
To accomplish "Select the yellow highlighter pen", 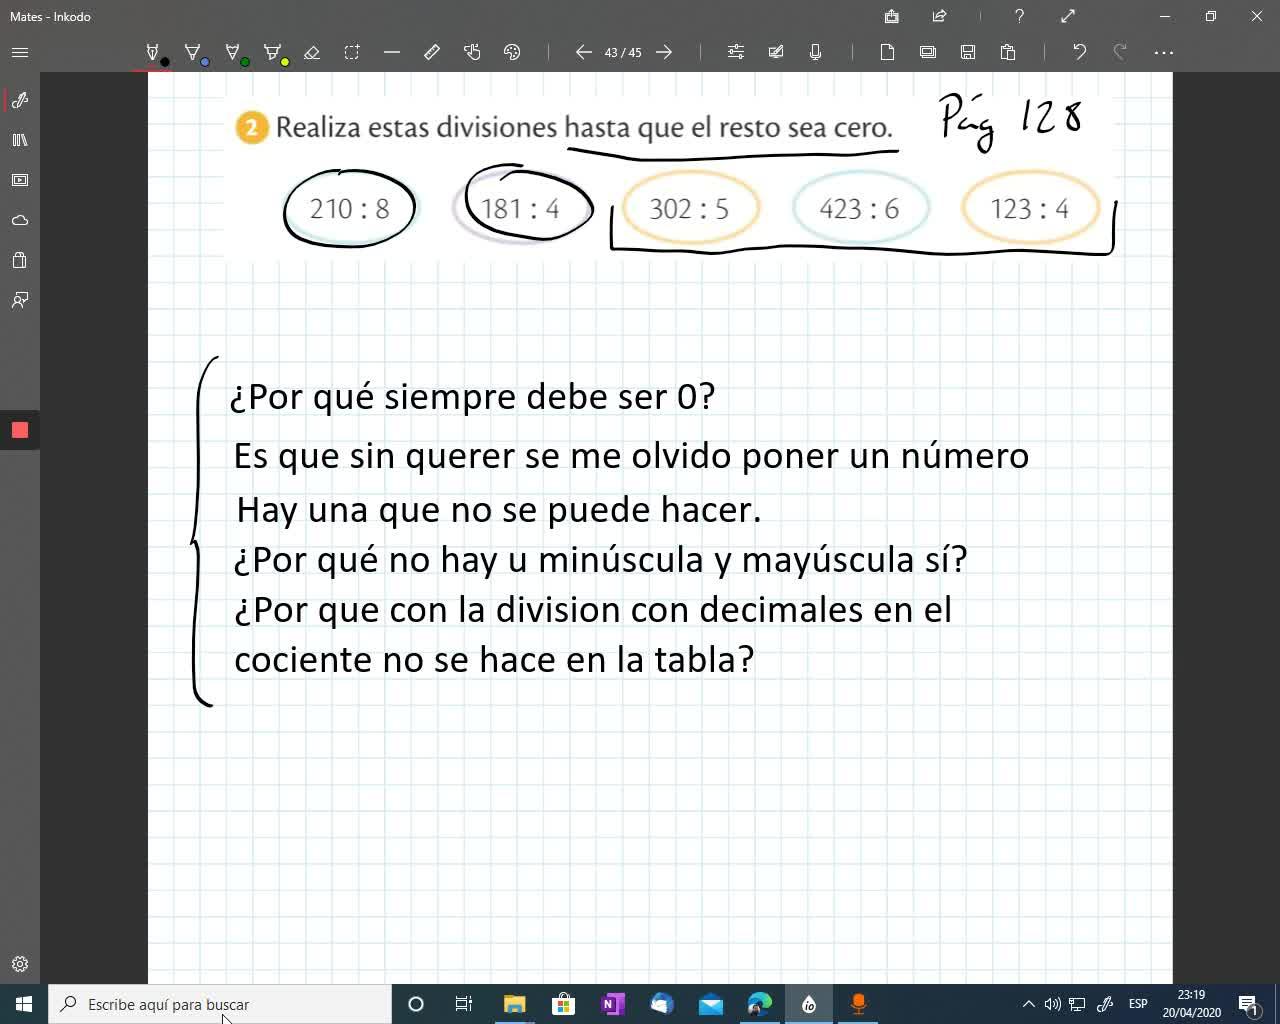I will pos(273,52).
